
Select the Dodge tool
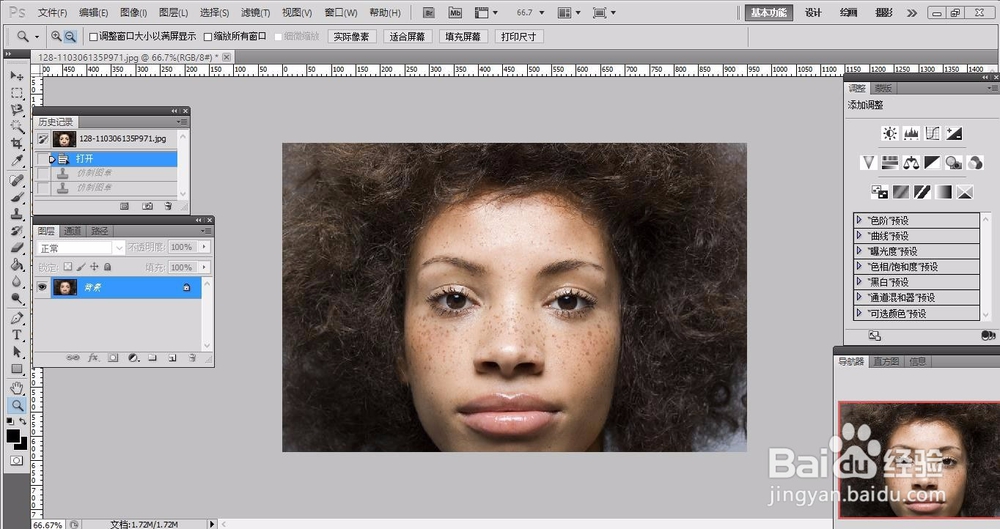click(x=17, y=298)
